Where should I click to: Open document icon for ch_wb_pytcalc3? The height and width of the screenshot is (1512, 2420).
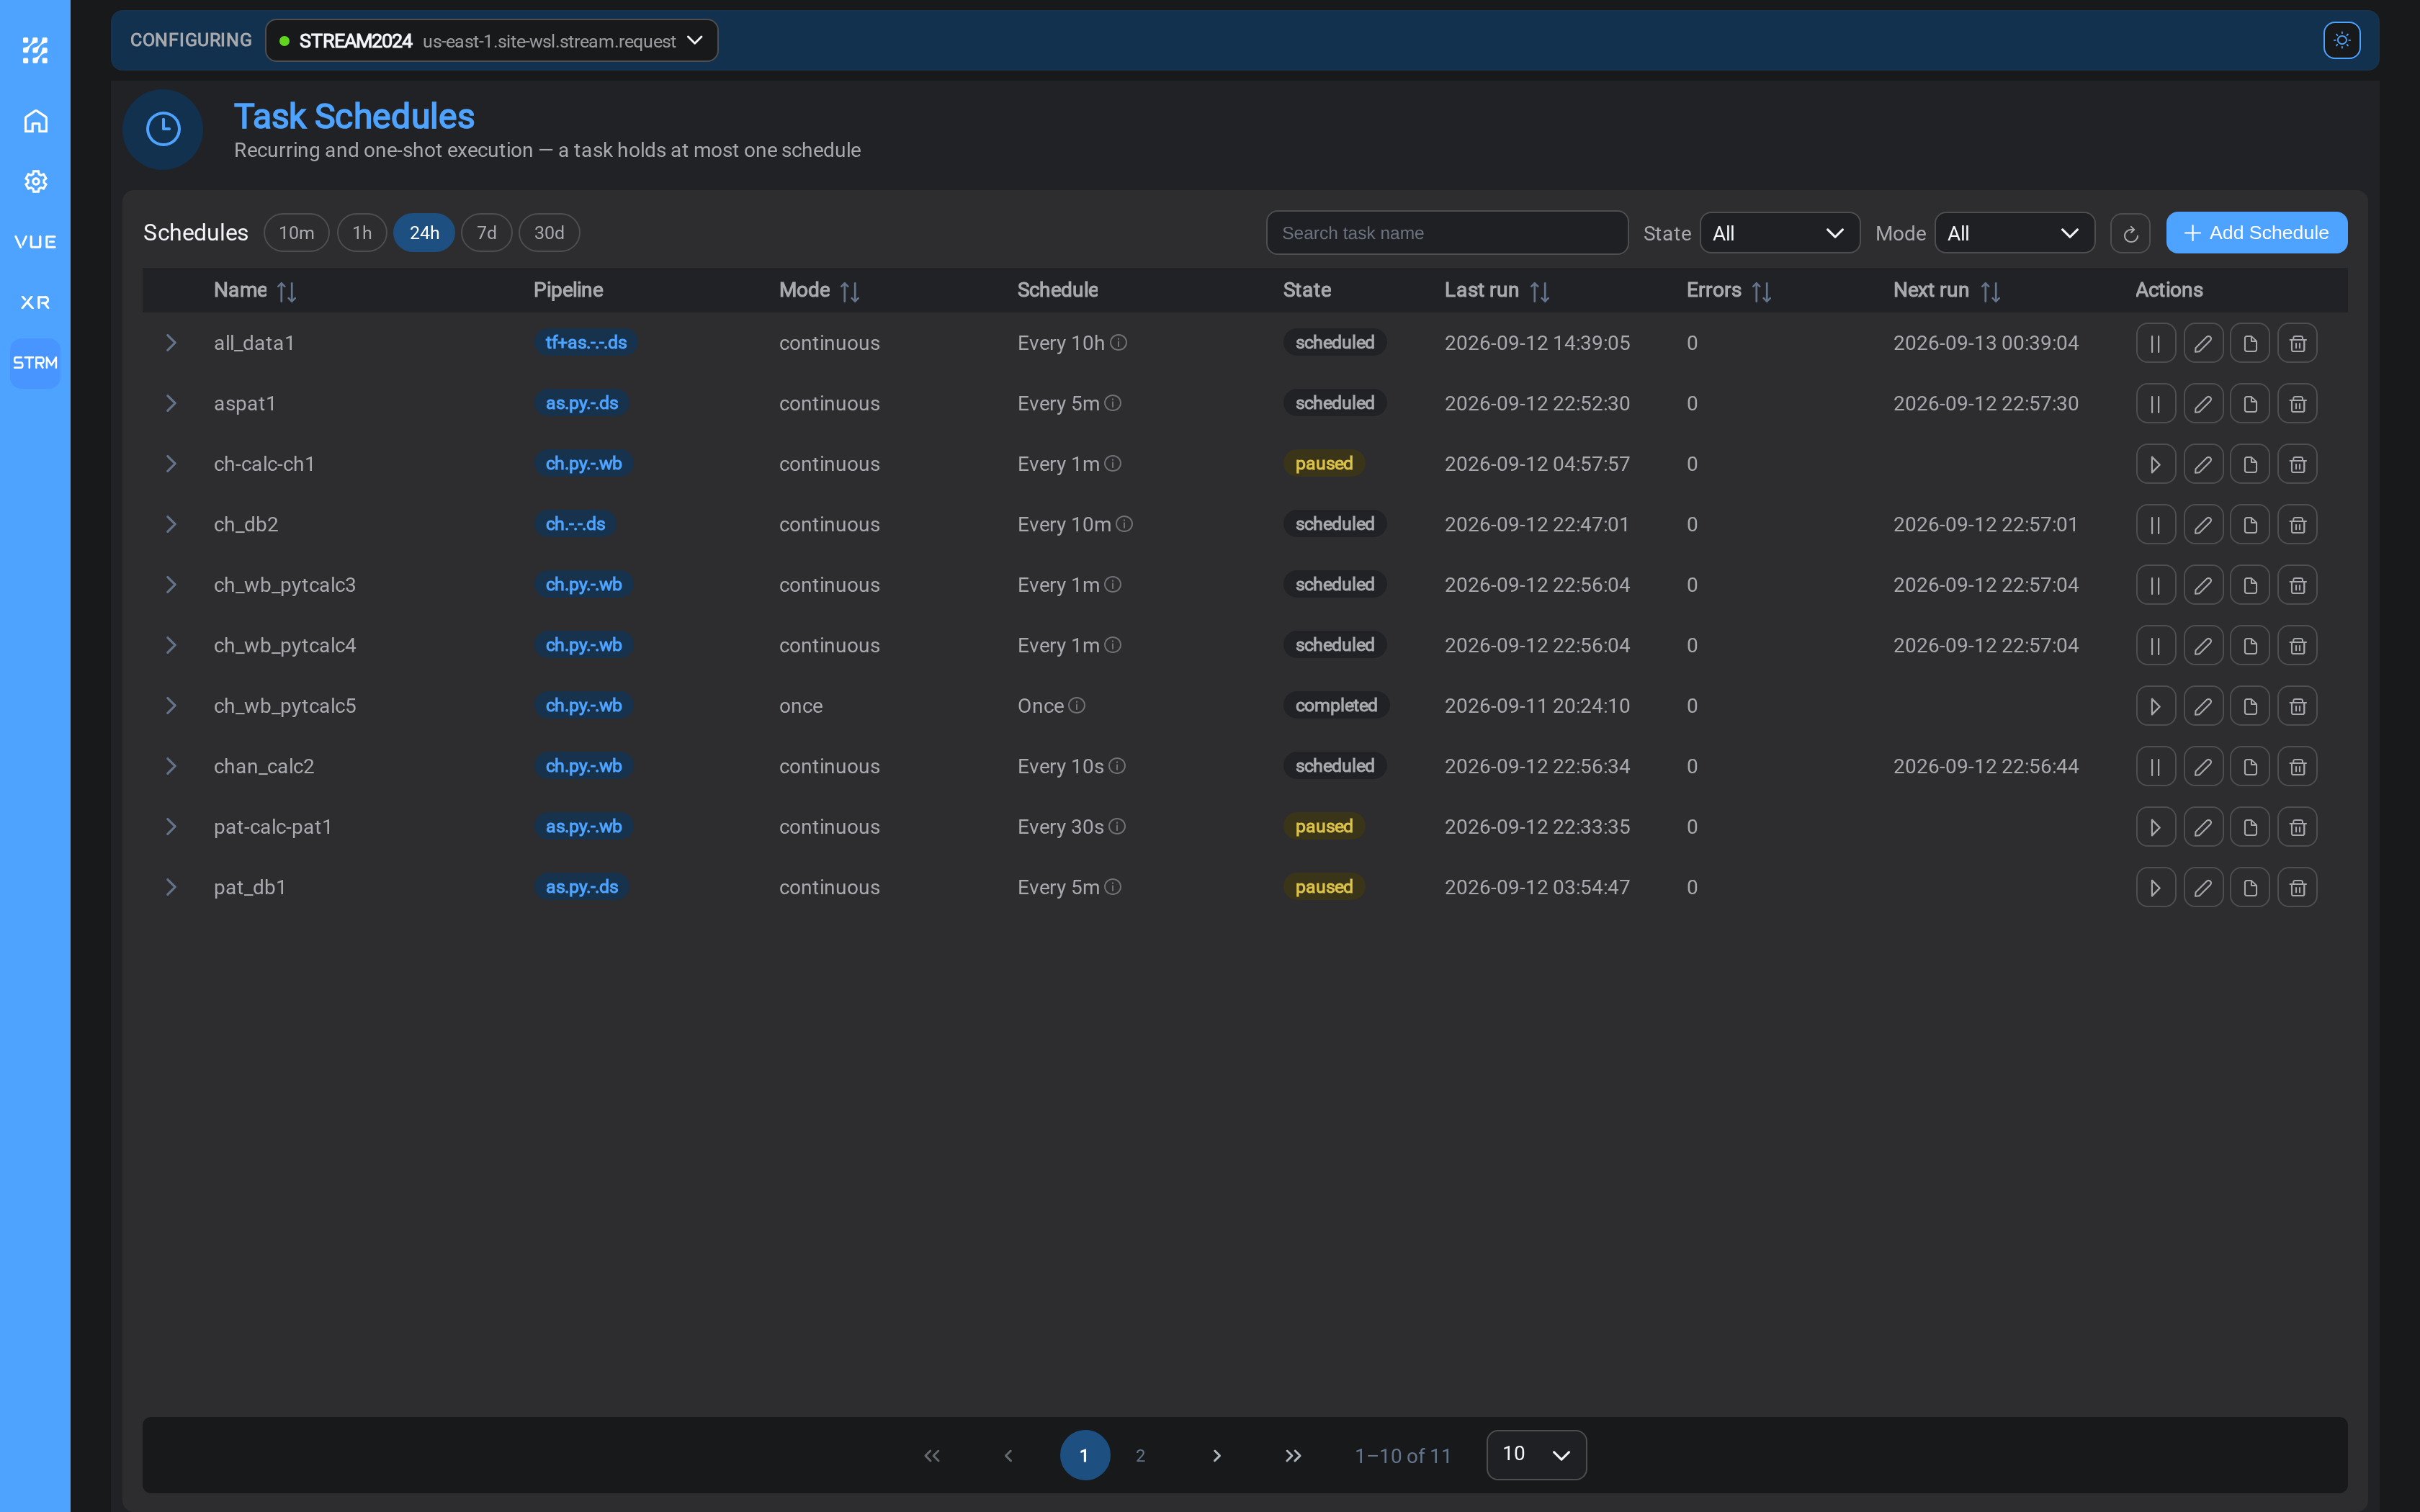tap(2250, 585)
